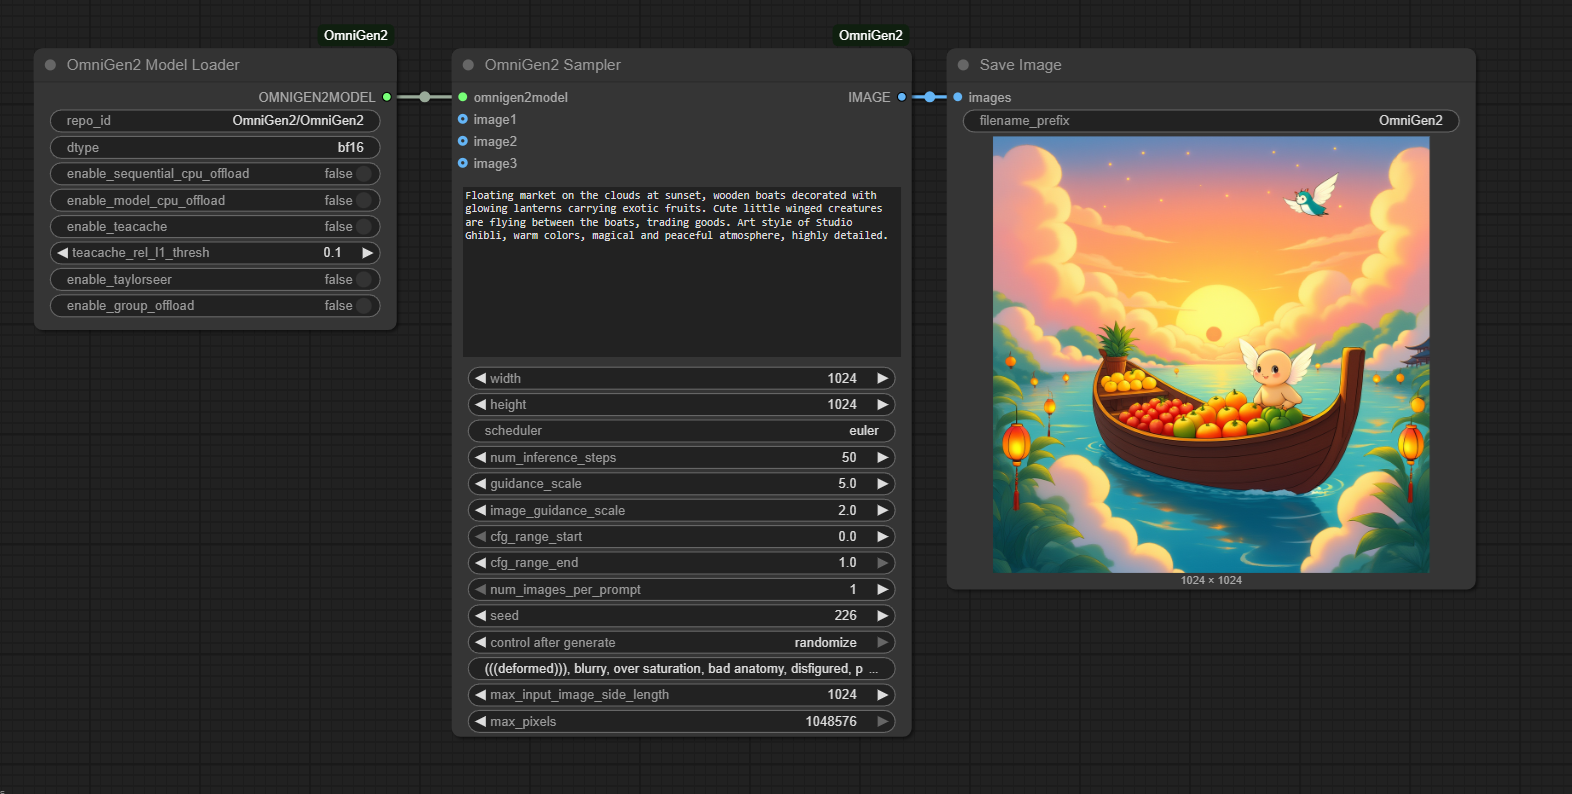Viewport: 1572px width, 794px height.
Task: Click the 1024 × 1024 size label
Action: (1211, 580)
